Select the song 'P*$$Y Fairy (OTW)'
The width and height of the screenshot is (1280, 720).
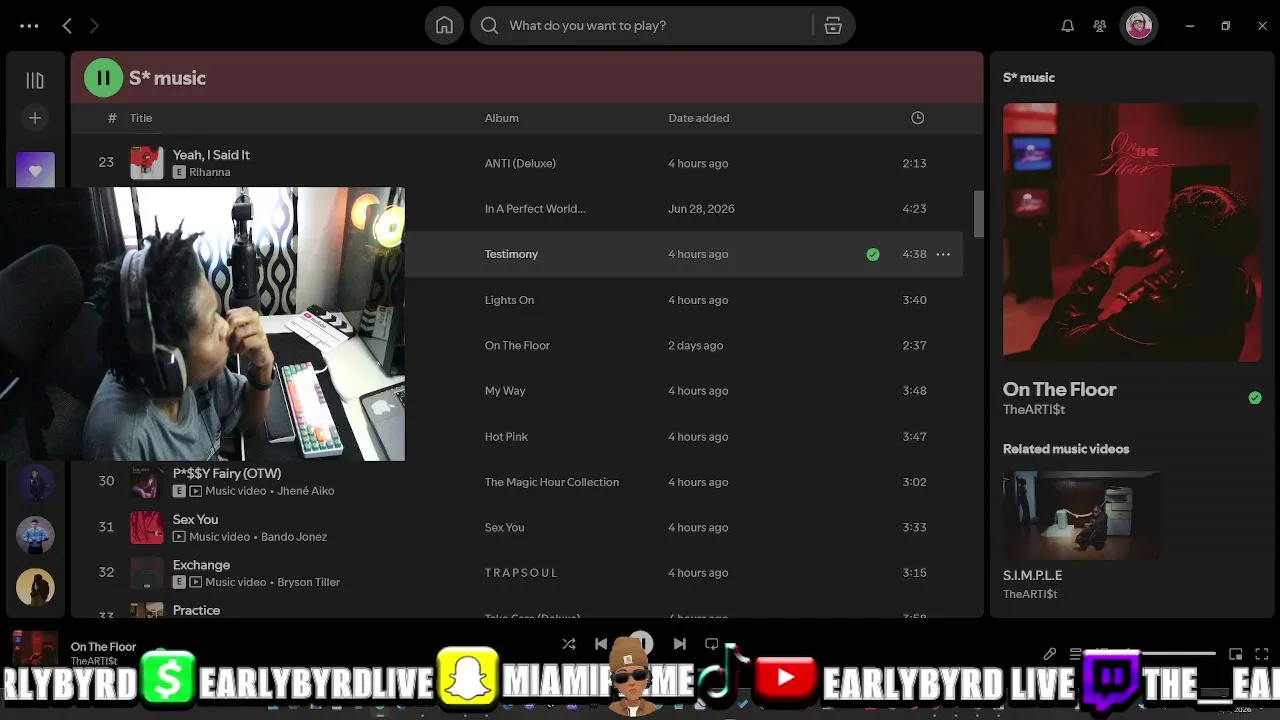tap(227, 473)
